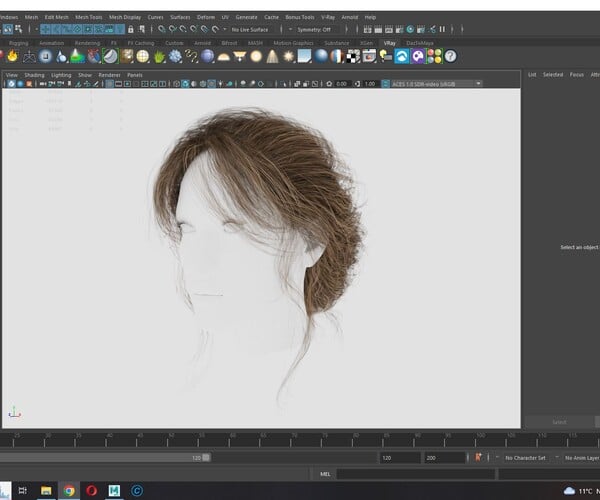600x500 pixels.
Task: Click the lock selection icon in status line
Action: coord(131,29)
